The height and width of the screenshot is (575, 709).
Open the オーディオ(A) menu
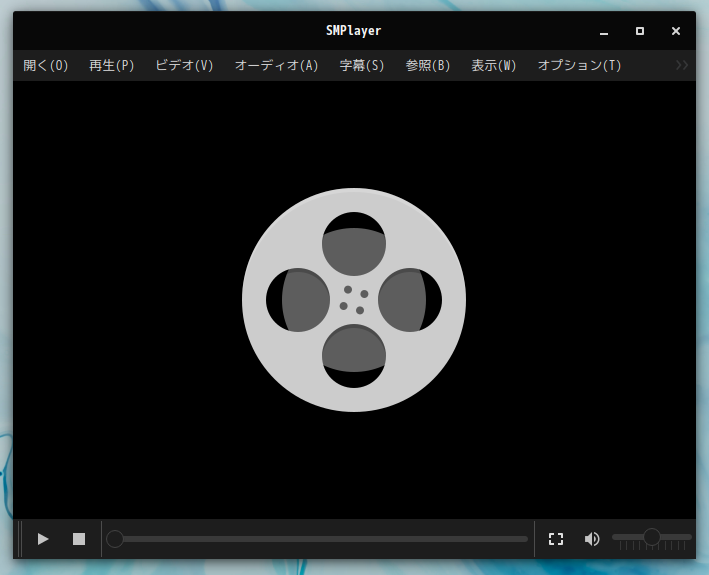coord(277,66)
